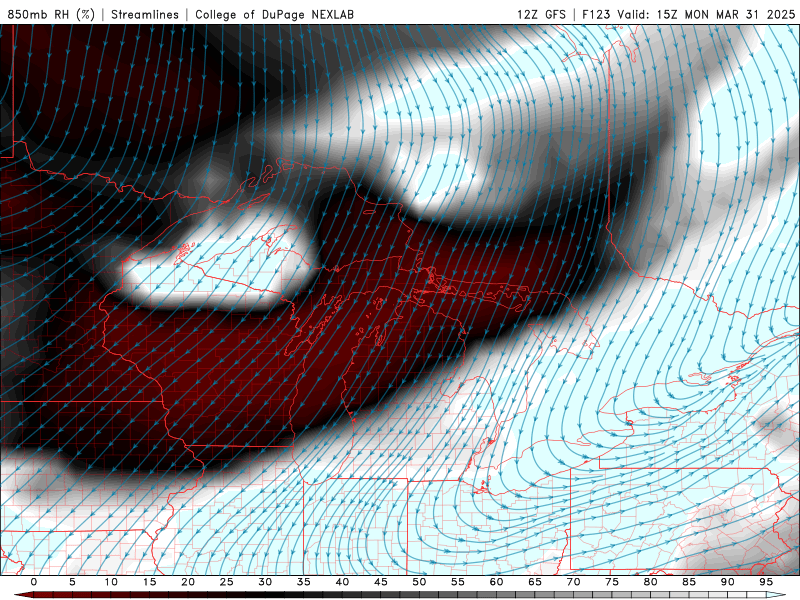The height and width of the screenshot is (600, 800).
Task: Select the "65" legend label
Action: (x=535, y=582)
